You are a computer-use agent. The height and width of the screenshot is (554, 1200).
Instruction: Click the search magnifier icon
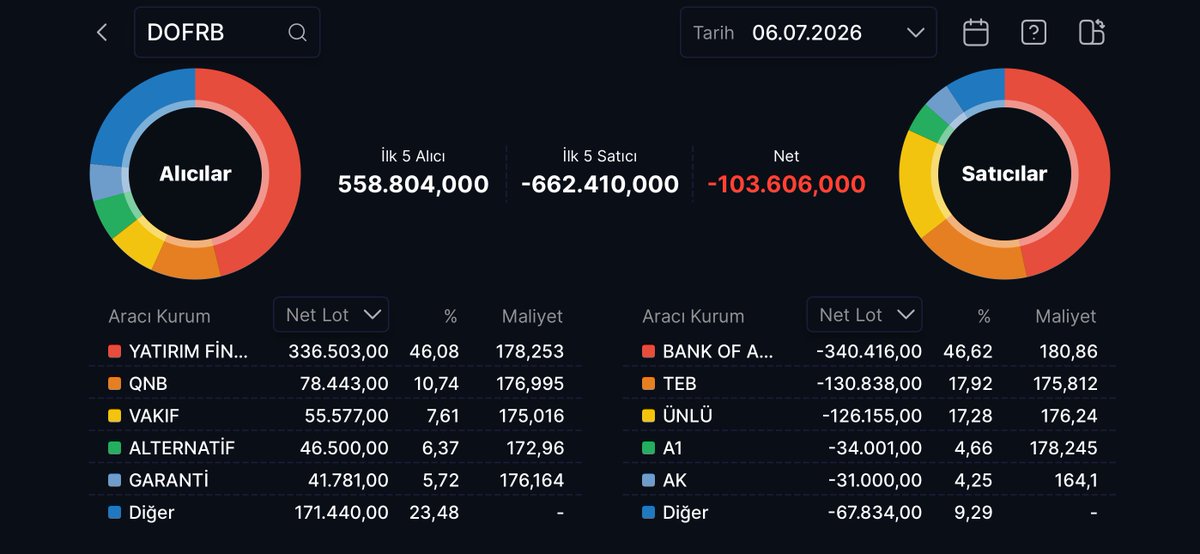[297, 33]
